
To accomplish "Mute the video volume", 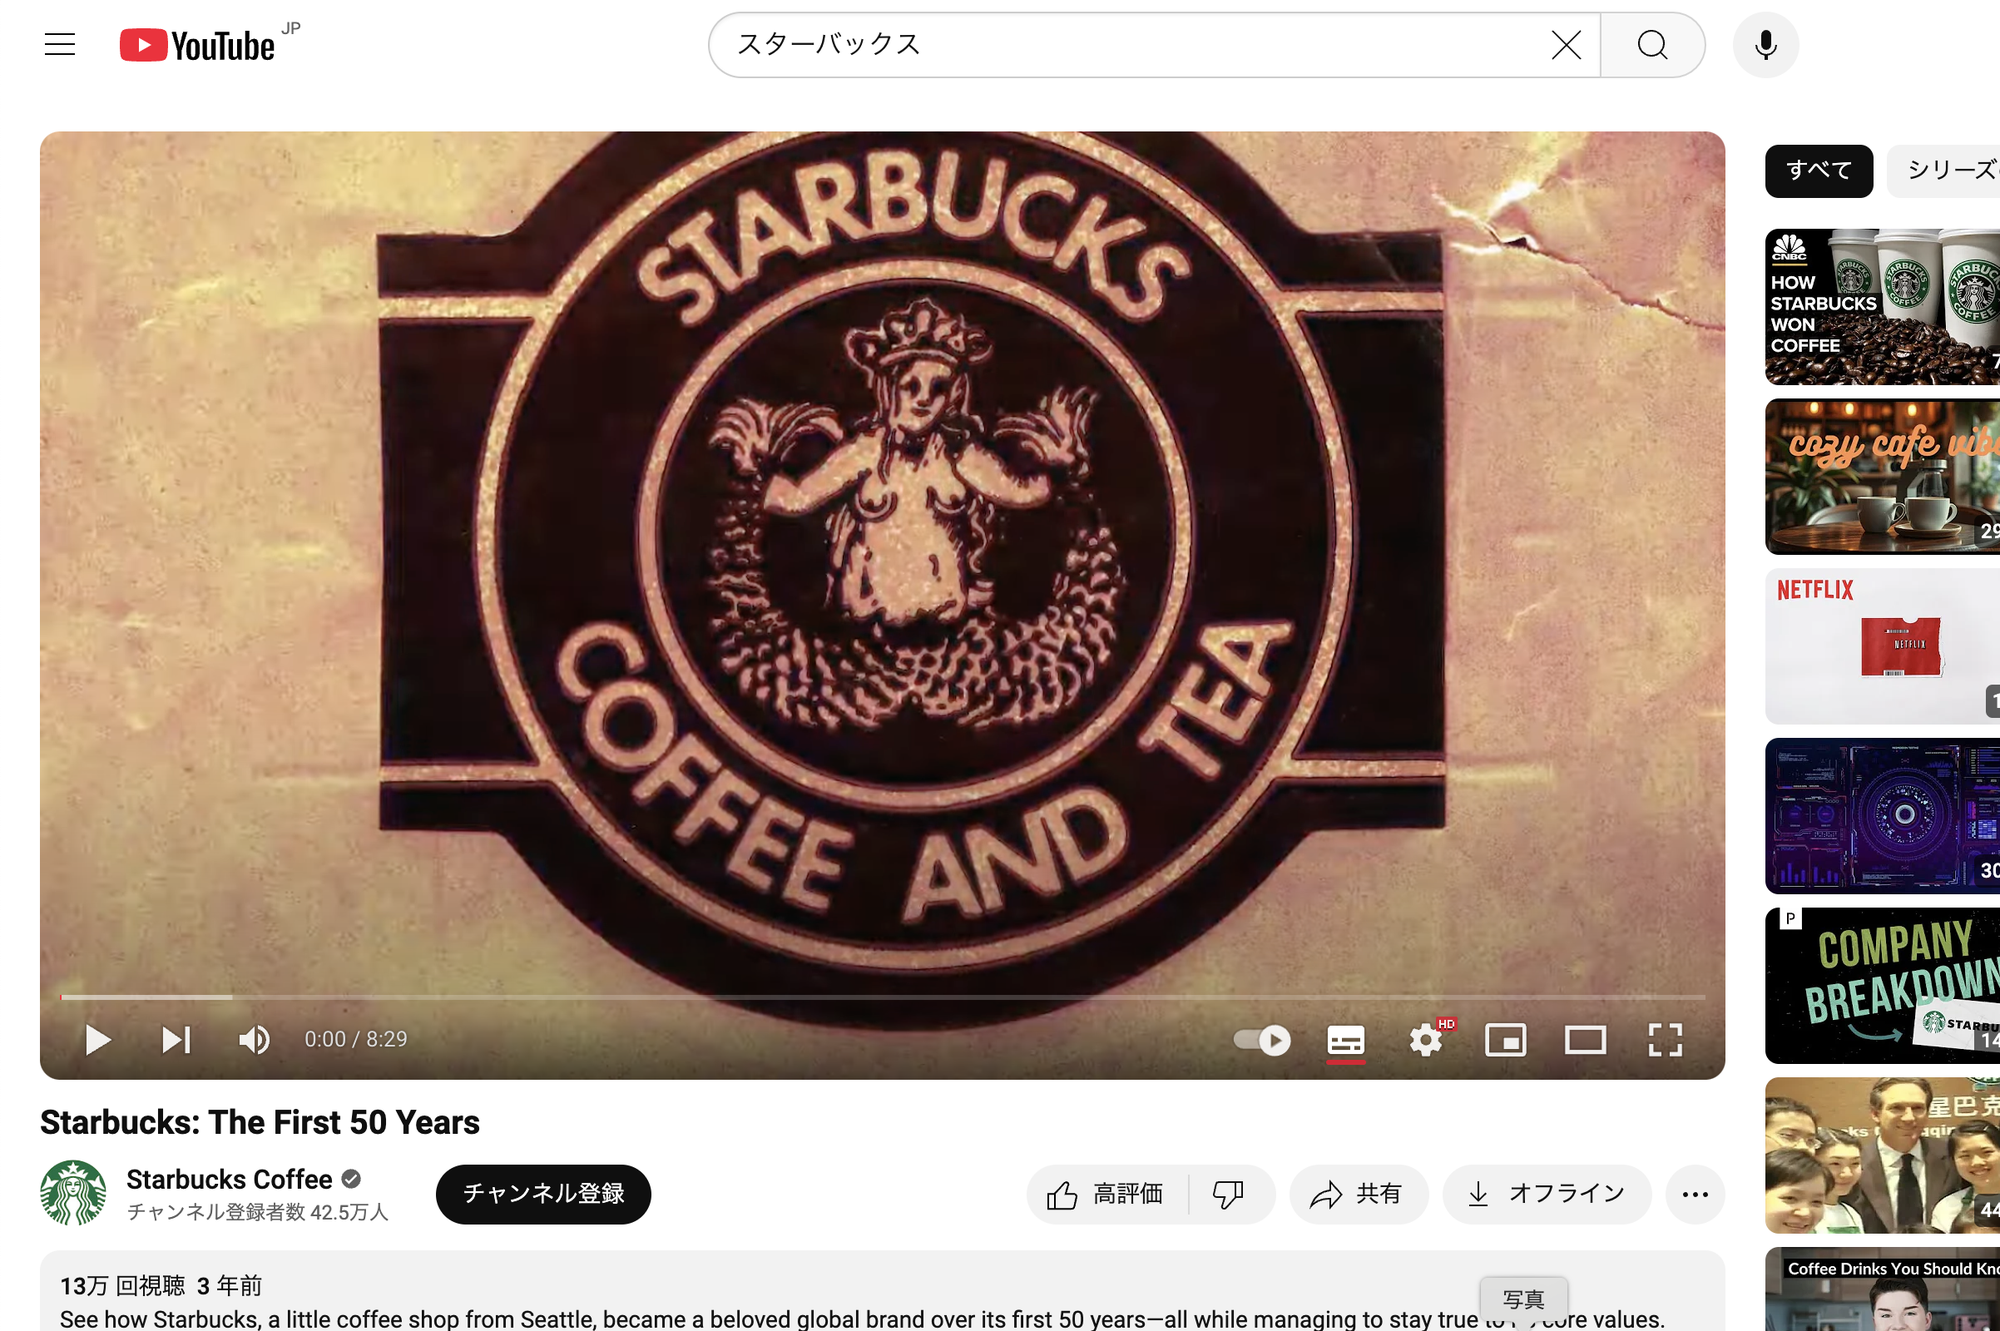I will point(254,1040).
